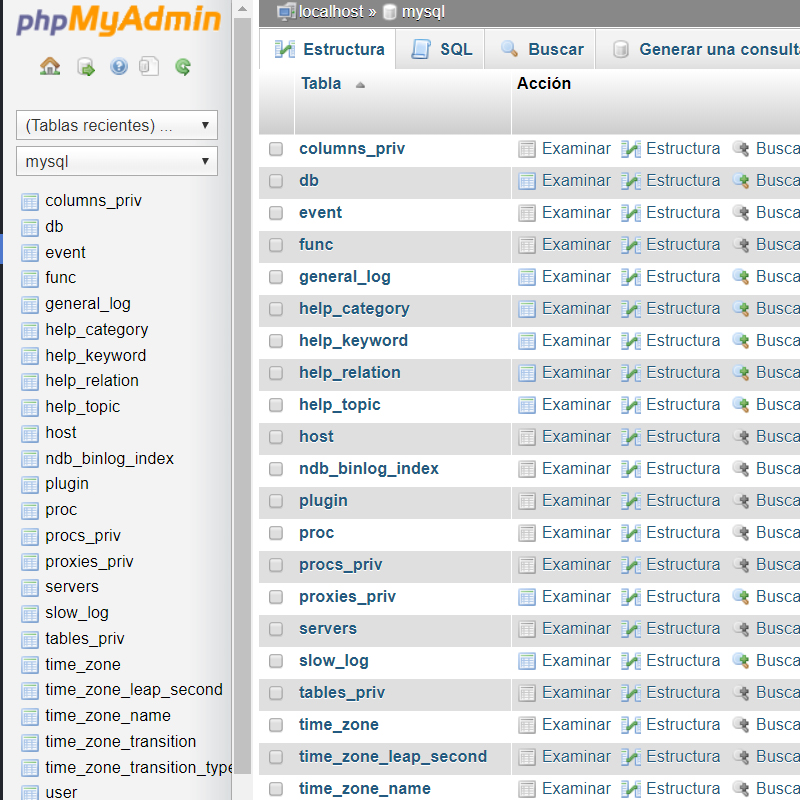Image resolution: width=800 pixels, height=800 pixels.
Task: Click Estructura icon in the event row
Action: tap(631, 213)
